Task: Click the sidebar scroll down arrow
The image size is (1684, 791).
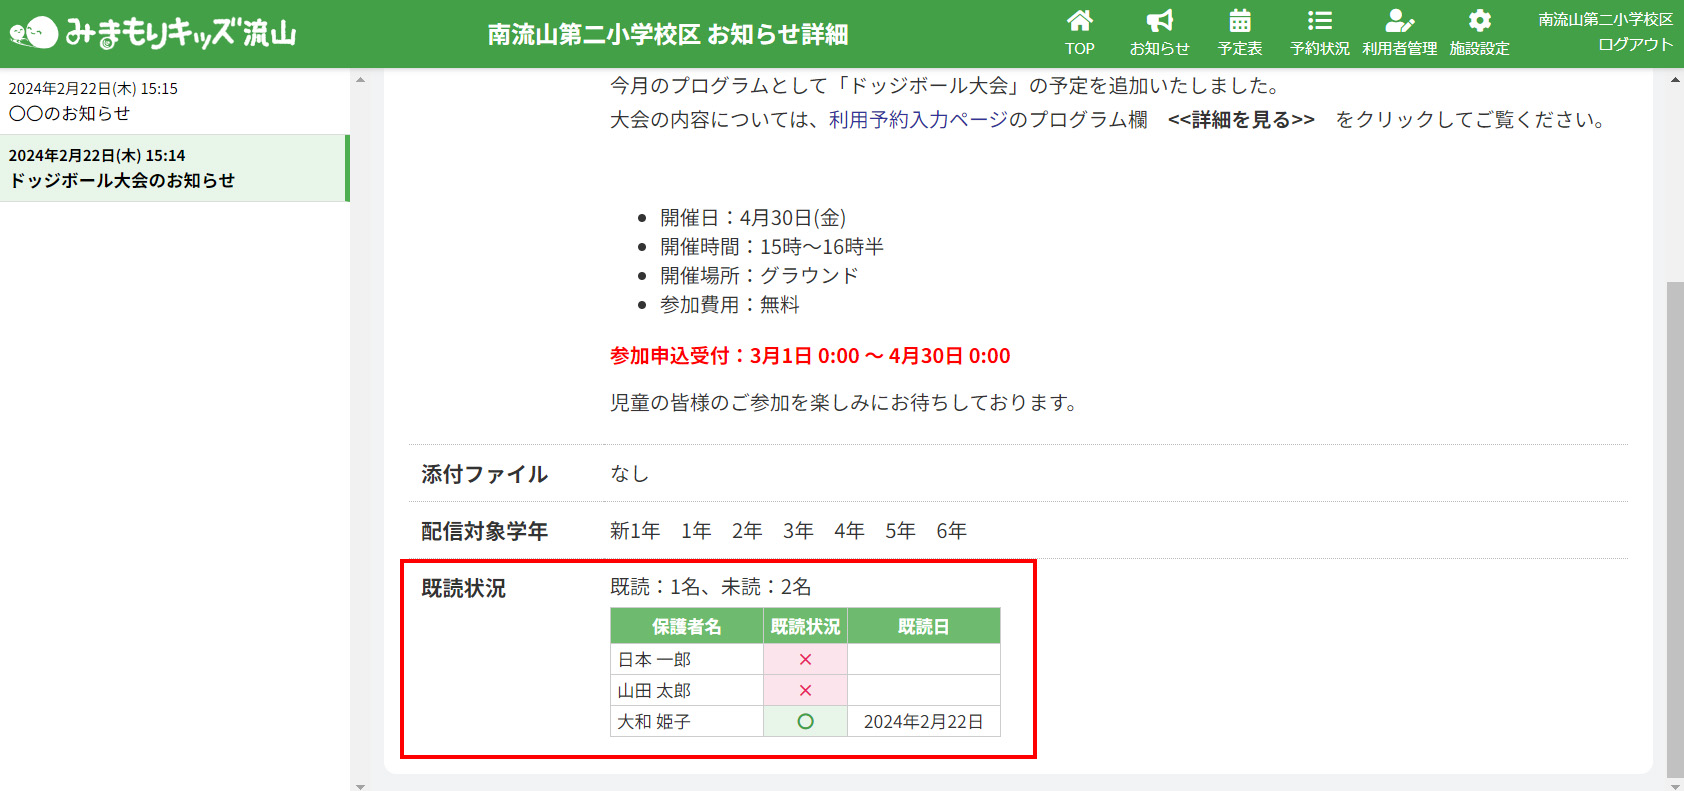Action: tap(360, 786)
